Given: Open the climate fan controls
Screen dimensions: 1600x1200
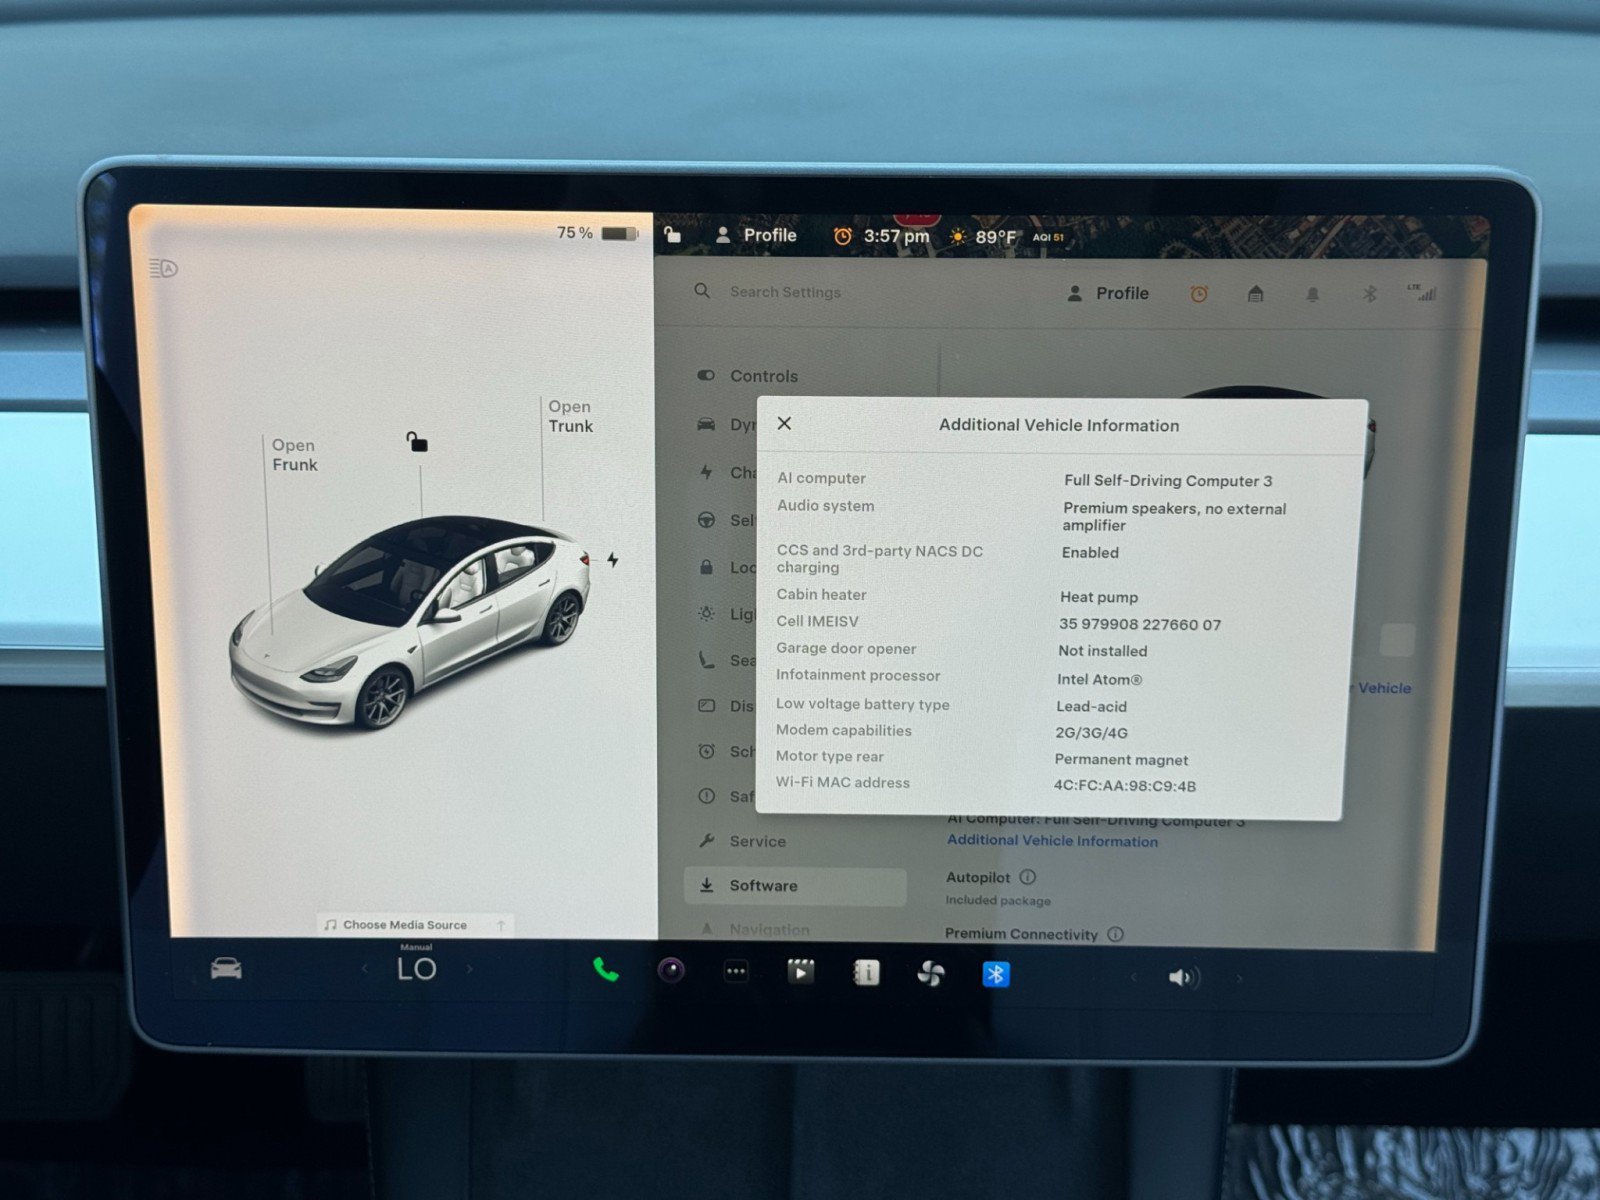Looking at the screenshot, I should [x=933, y=972].
